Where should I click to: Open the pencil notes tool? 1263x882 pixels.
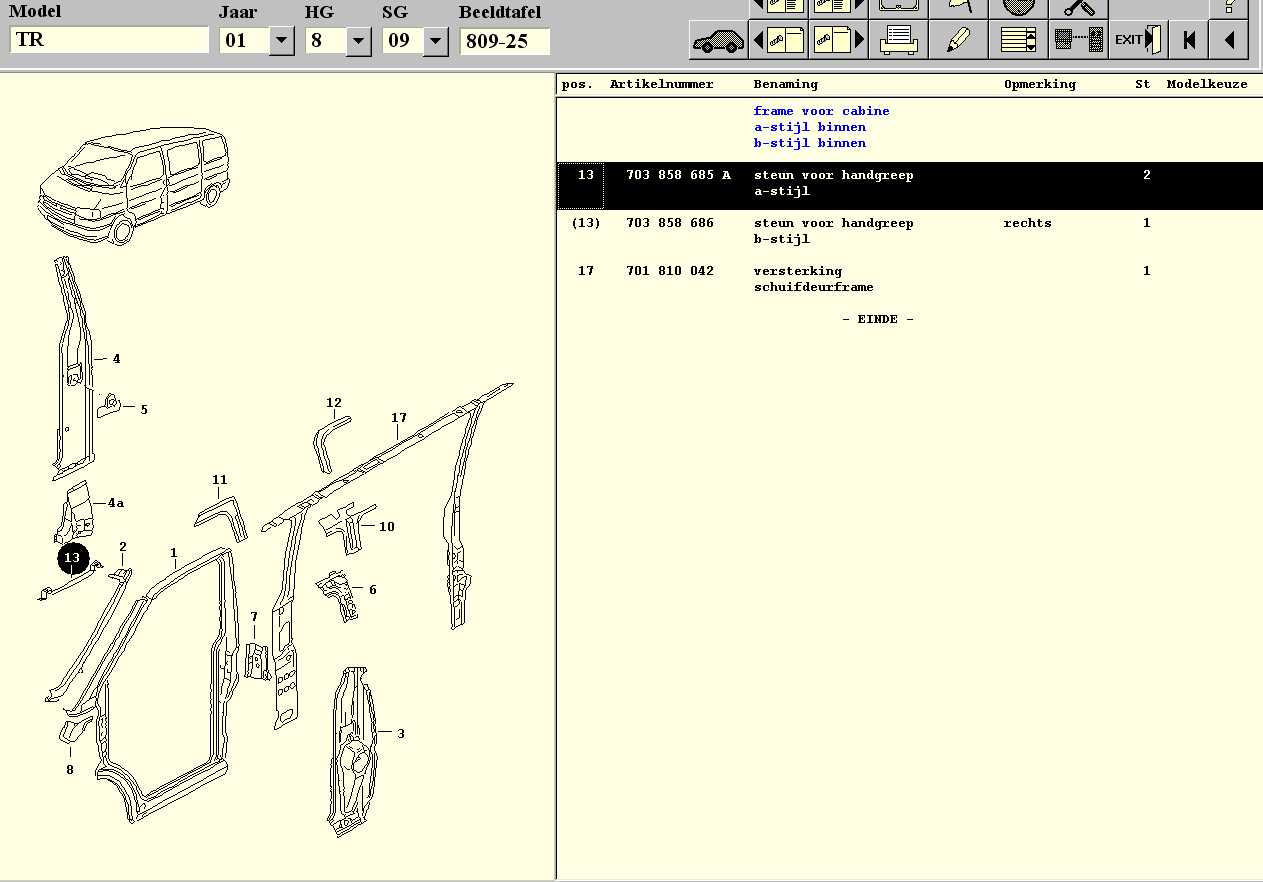[958, 41]
